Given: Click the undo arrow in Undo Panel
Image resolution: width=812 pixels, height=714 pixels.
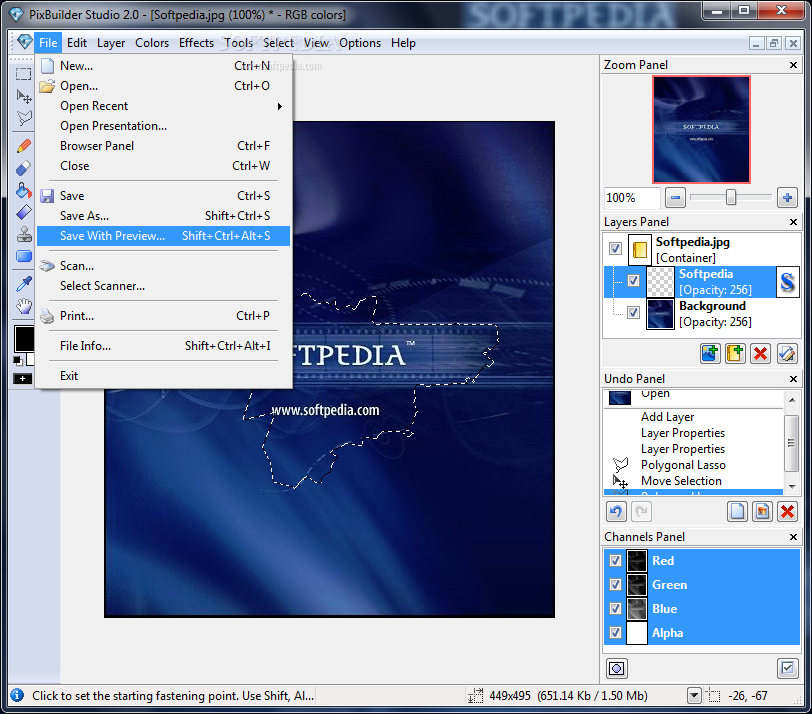Looking at the screenshot, I should [616, 512].
